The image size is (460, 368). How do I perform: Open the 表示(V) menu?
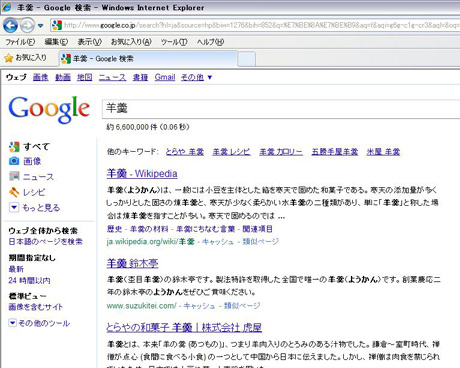point(89,42)
